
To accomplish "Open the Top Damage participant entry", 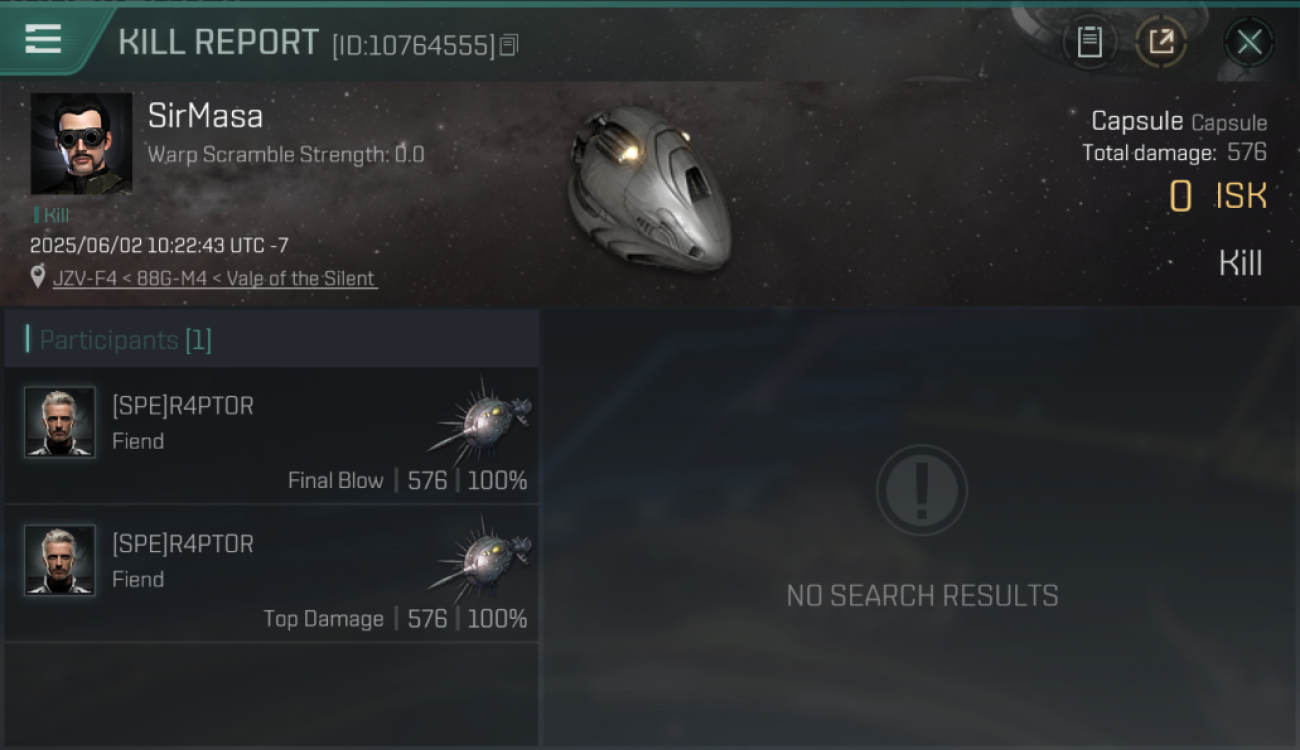I will [272, 573].
